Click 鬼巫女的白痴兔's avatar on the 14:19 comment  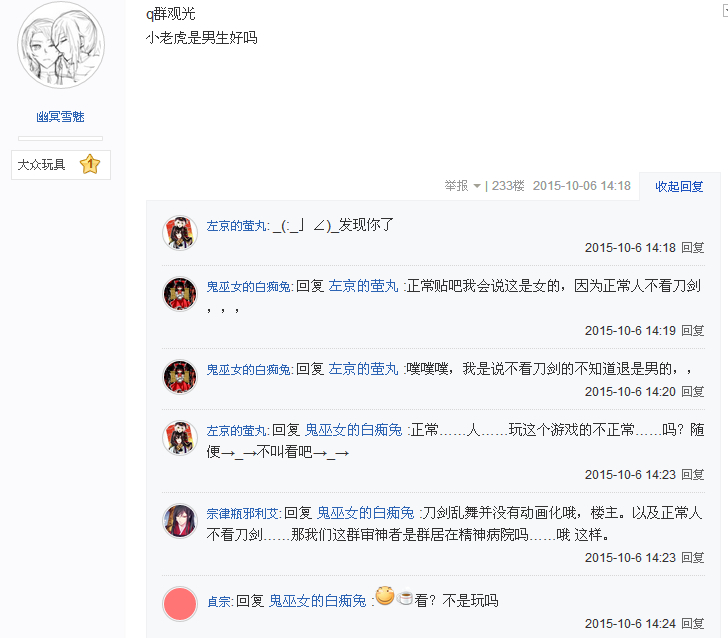click(x=180, y=294)
